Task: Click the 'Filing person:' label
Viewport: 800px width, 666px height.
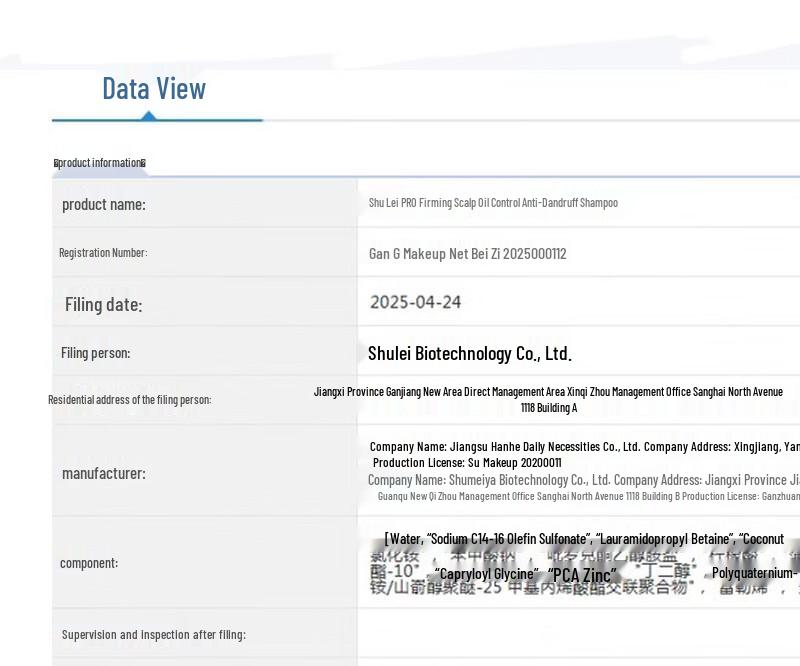Action: tap(95, 353)
